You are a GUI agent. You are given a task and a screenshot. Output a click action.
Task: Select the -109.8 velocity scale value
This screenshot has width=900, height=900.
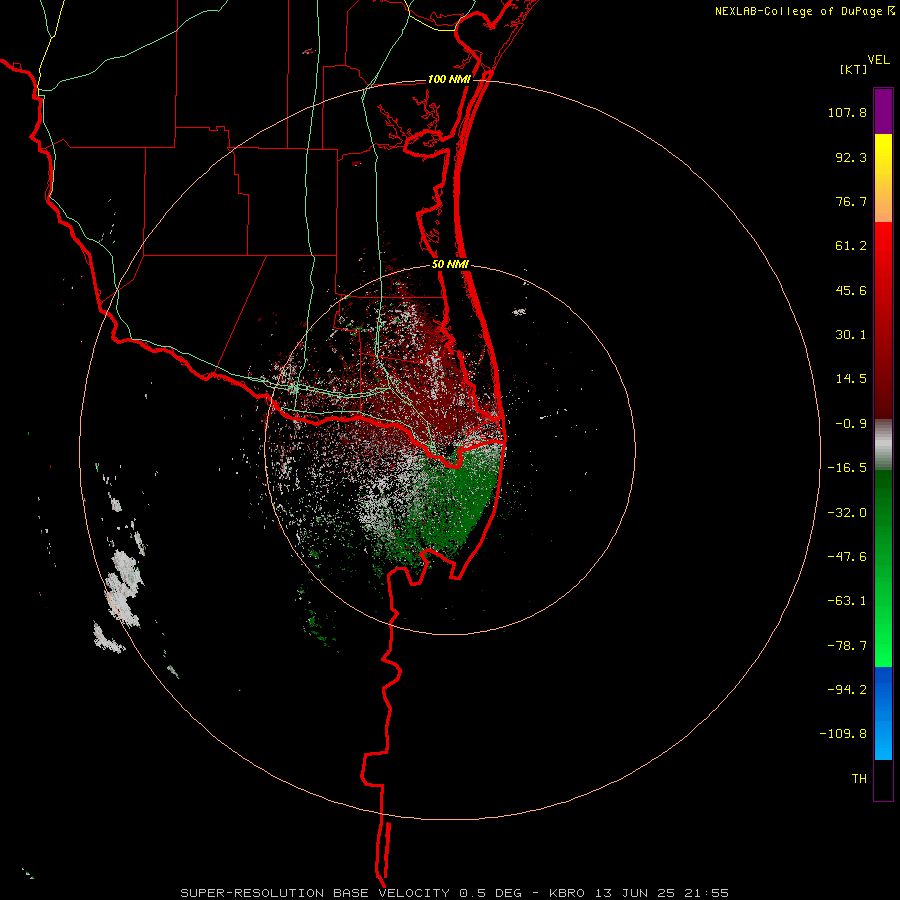pyautogui.click(x=843, y=734)
